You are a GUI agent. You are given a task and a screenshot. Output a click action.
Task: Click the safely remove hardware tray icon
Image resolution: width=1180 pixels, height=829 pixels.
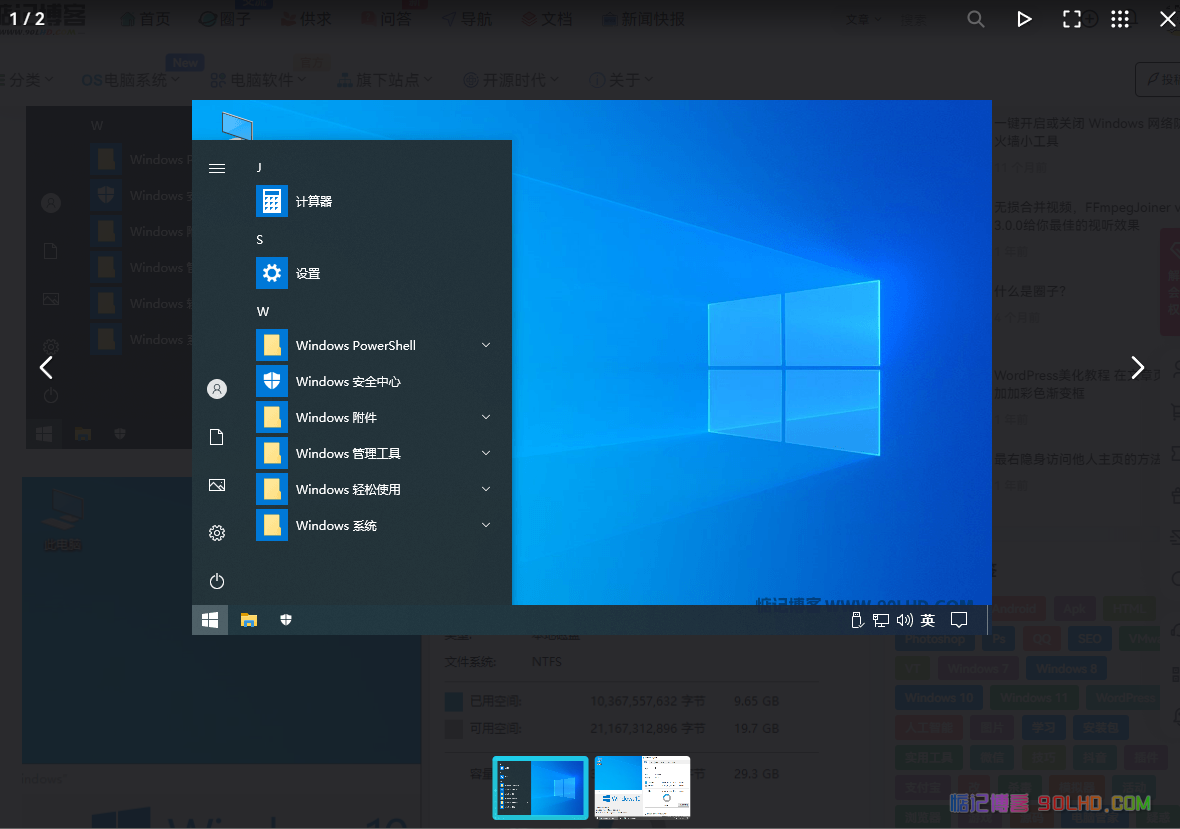click(856, 620)
